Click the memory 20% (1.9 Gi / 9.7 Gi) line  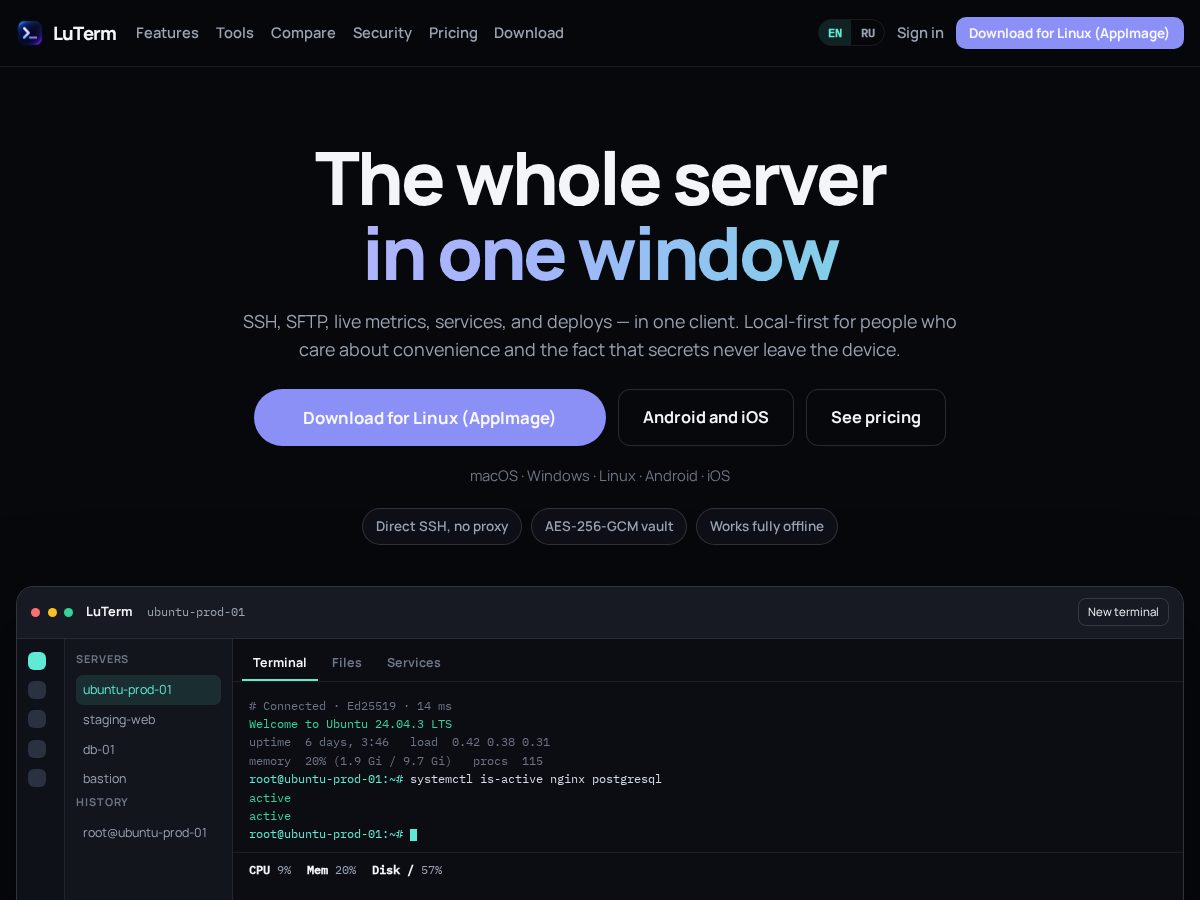pos(396,761)
